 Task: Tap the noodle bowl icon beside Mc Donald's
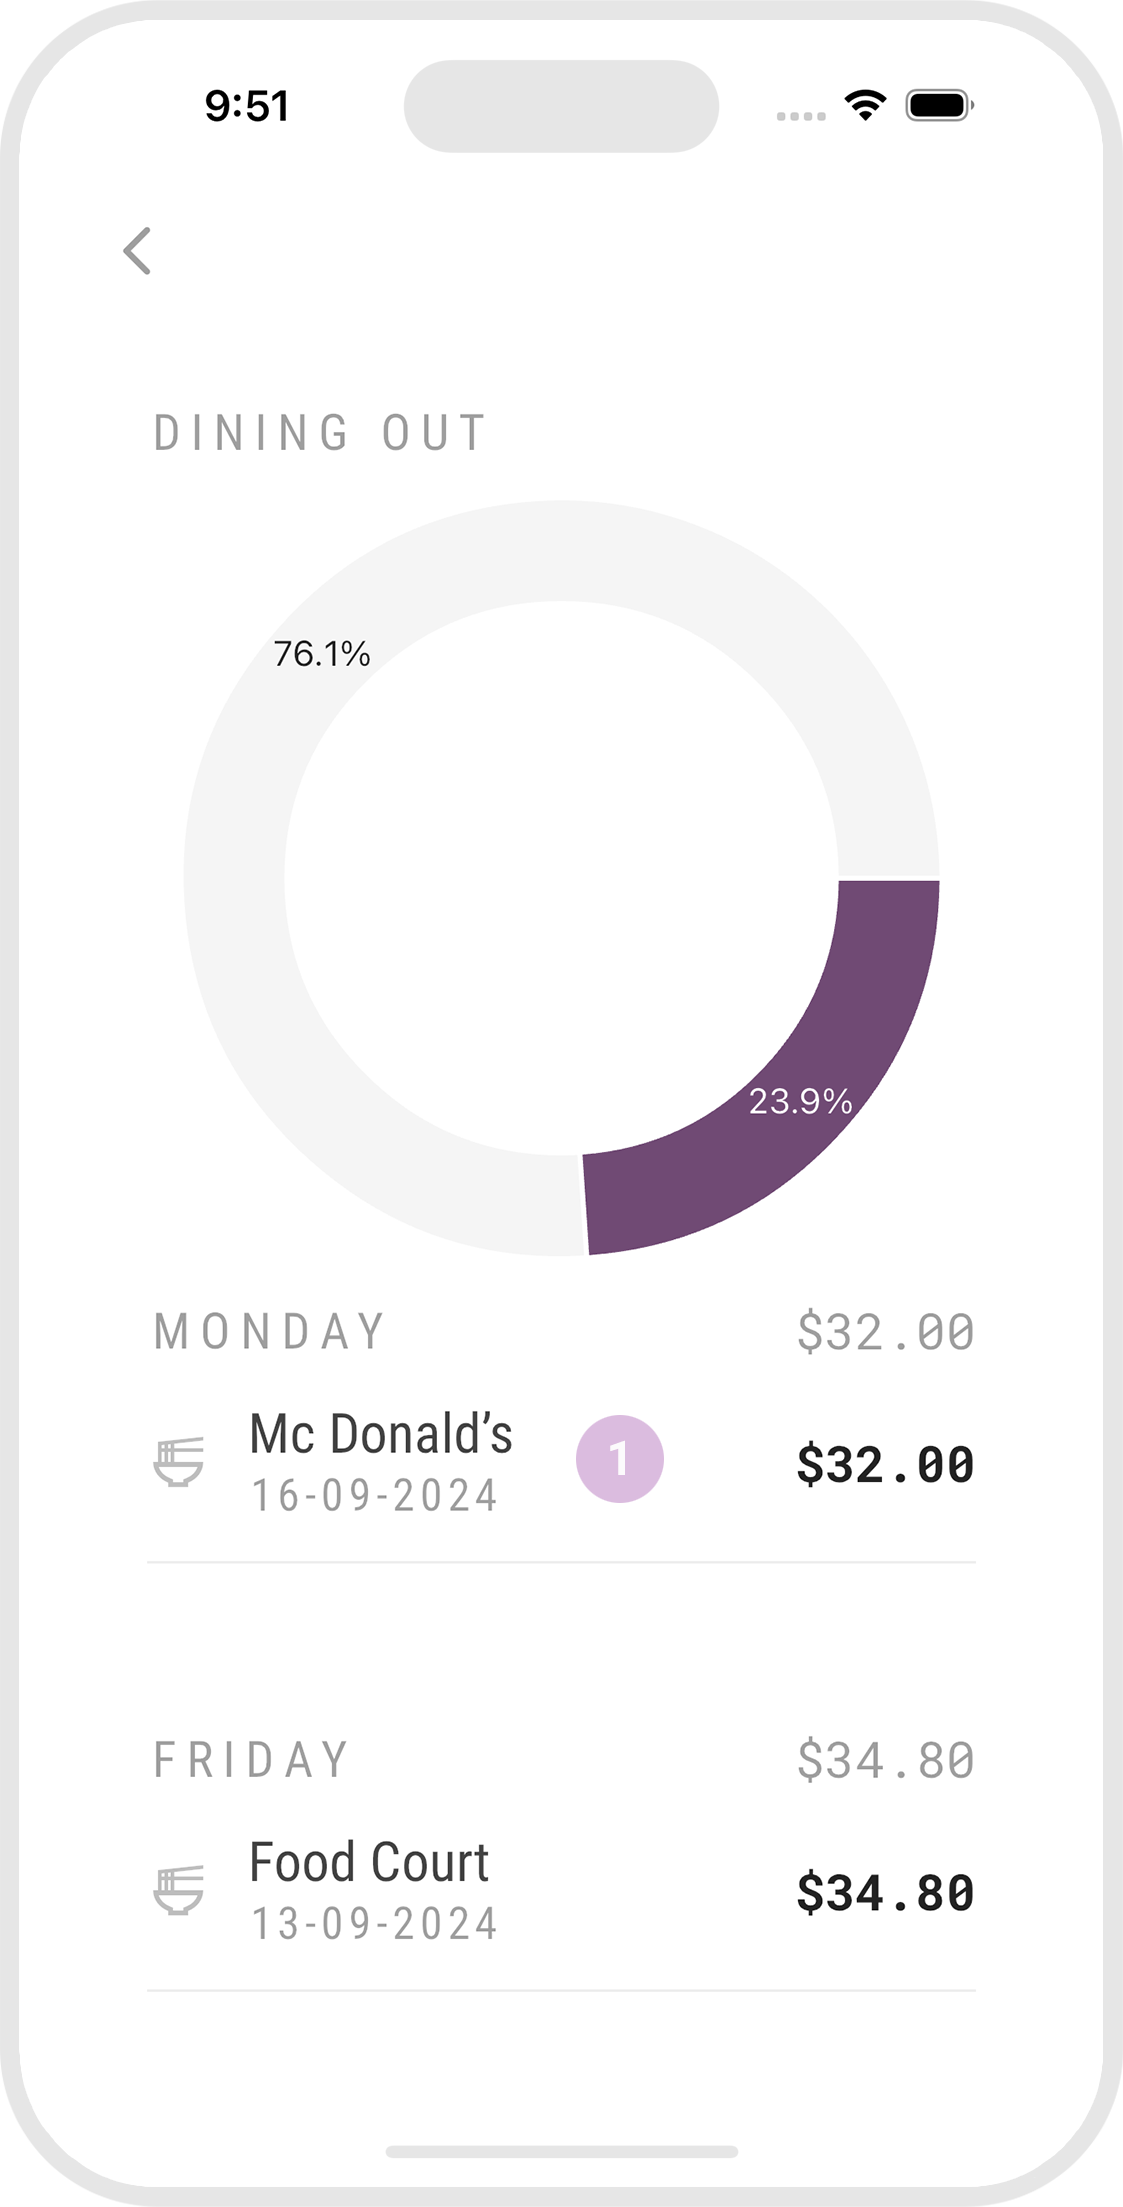(179, 1462)
